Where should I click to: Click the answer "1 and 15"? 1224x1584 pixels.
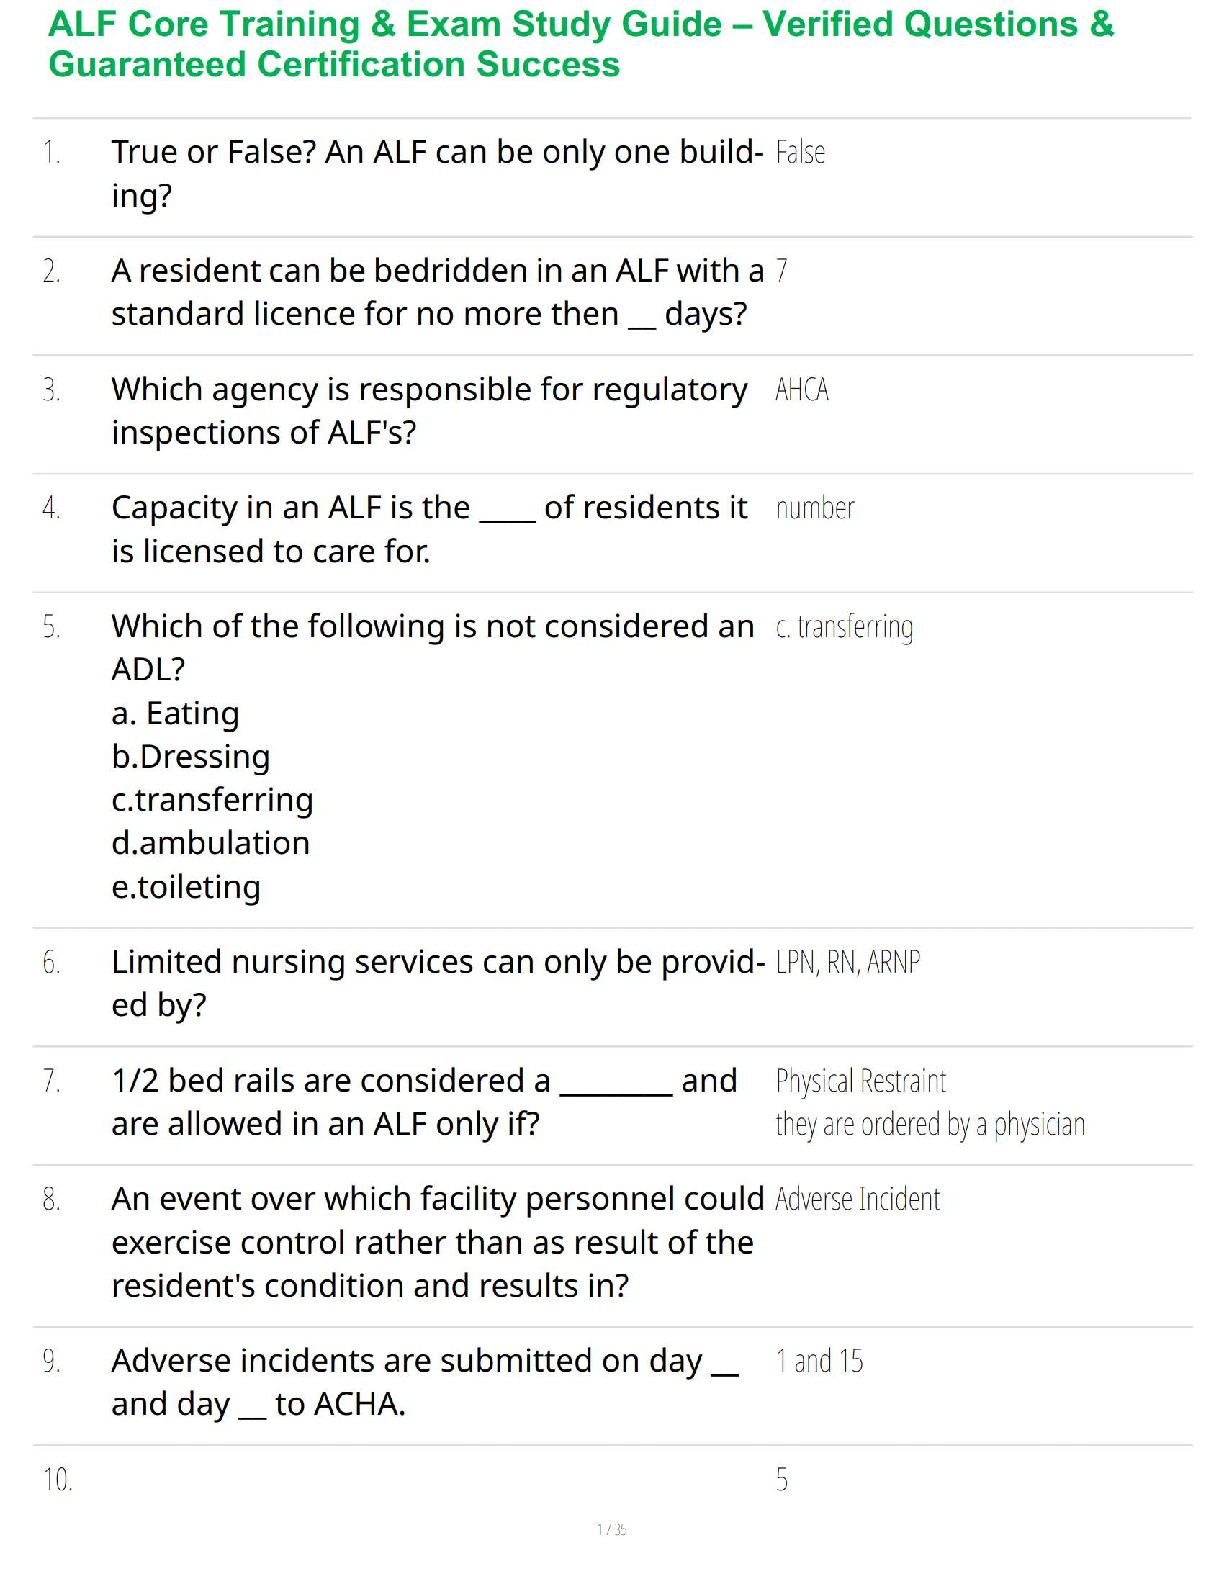(819, 1362)
